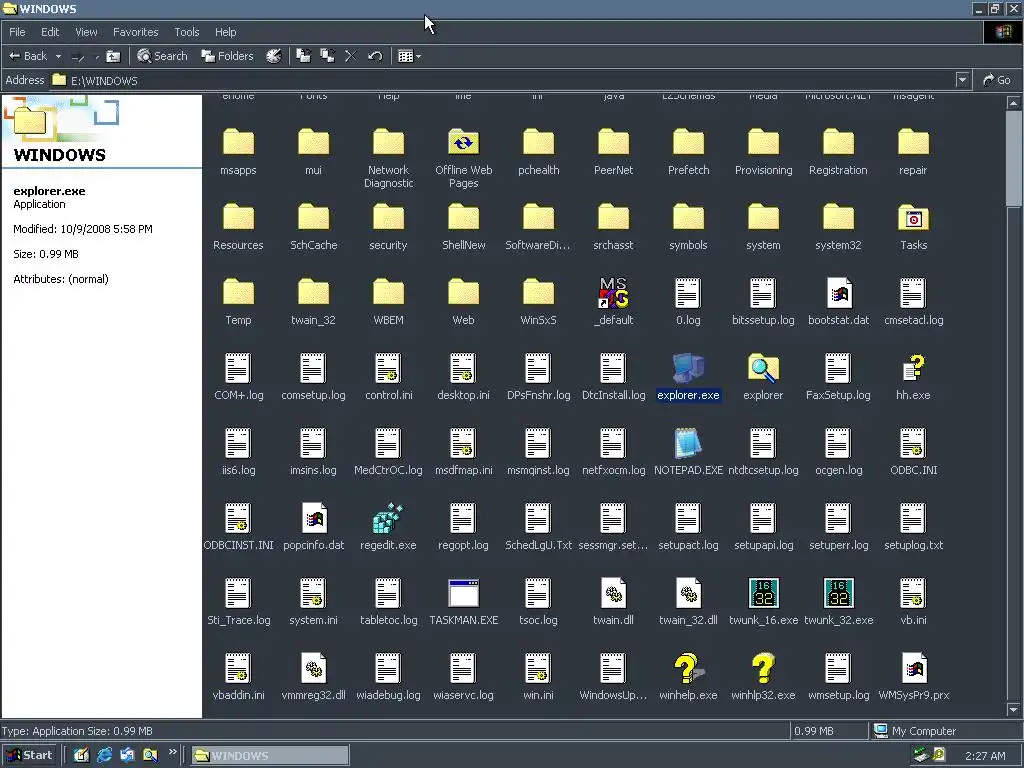This screenshot has width=1024, height=768.
Task: Select the setuplog.txt file
Action: click(x=913, y=528)
